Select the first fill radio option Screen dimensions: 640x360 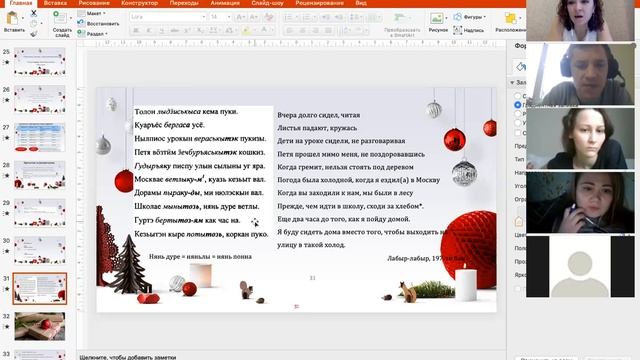[518, 96]
